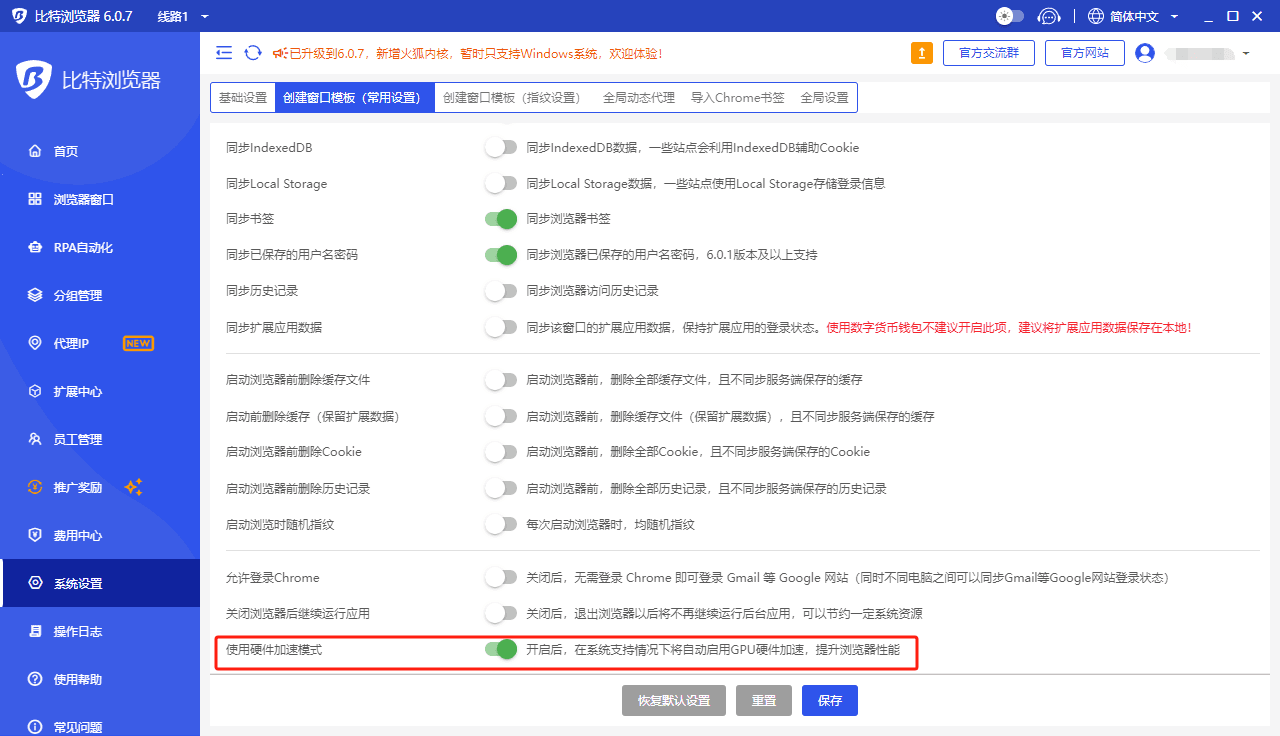Turn on 启动浏览时随机指纹
Viewport: 1280px width, 736px height.
pos(501,523)
